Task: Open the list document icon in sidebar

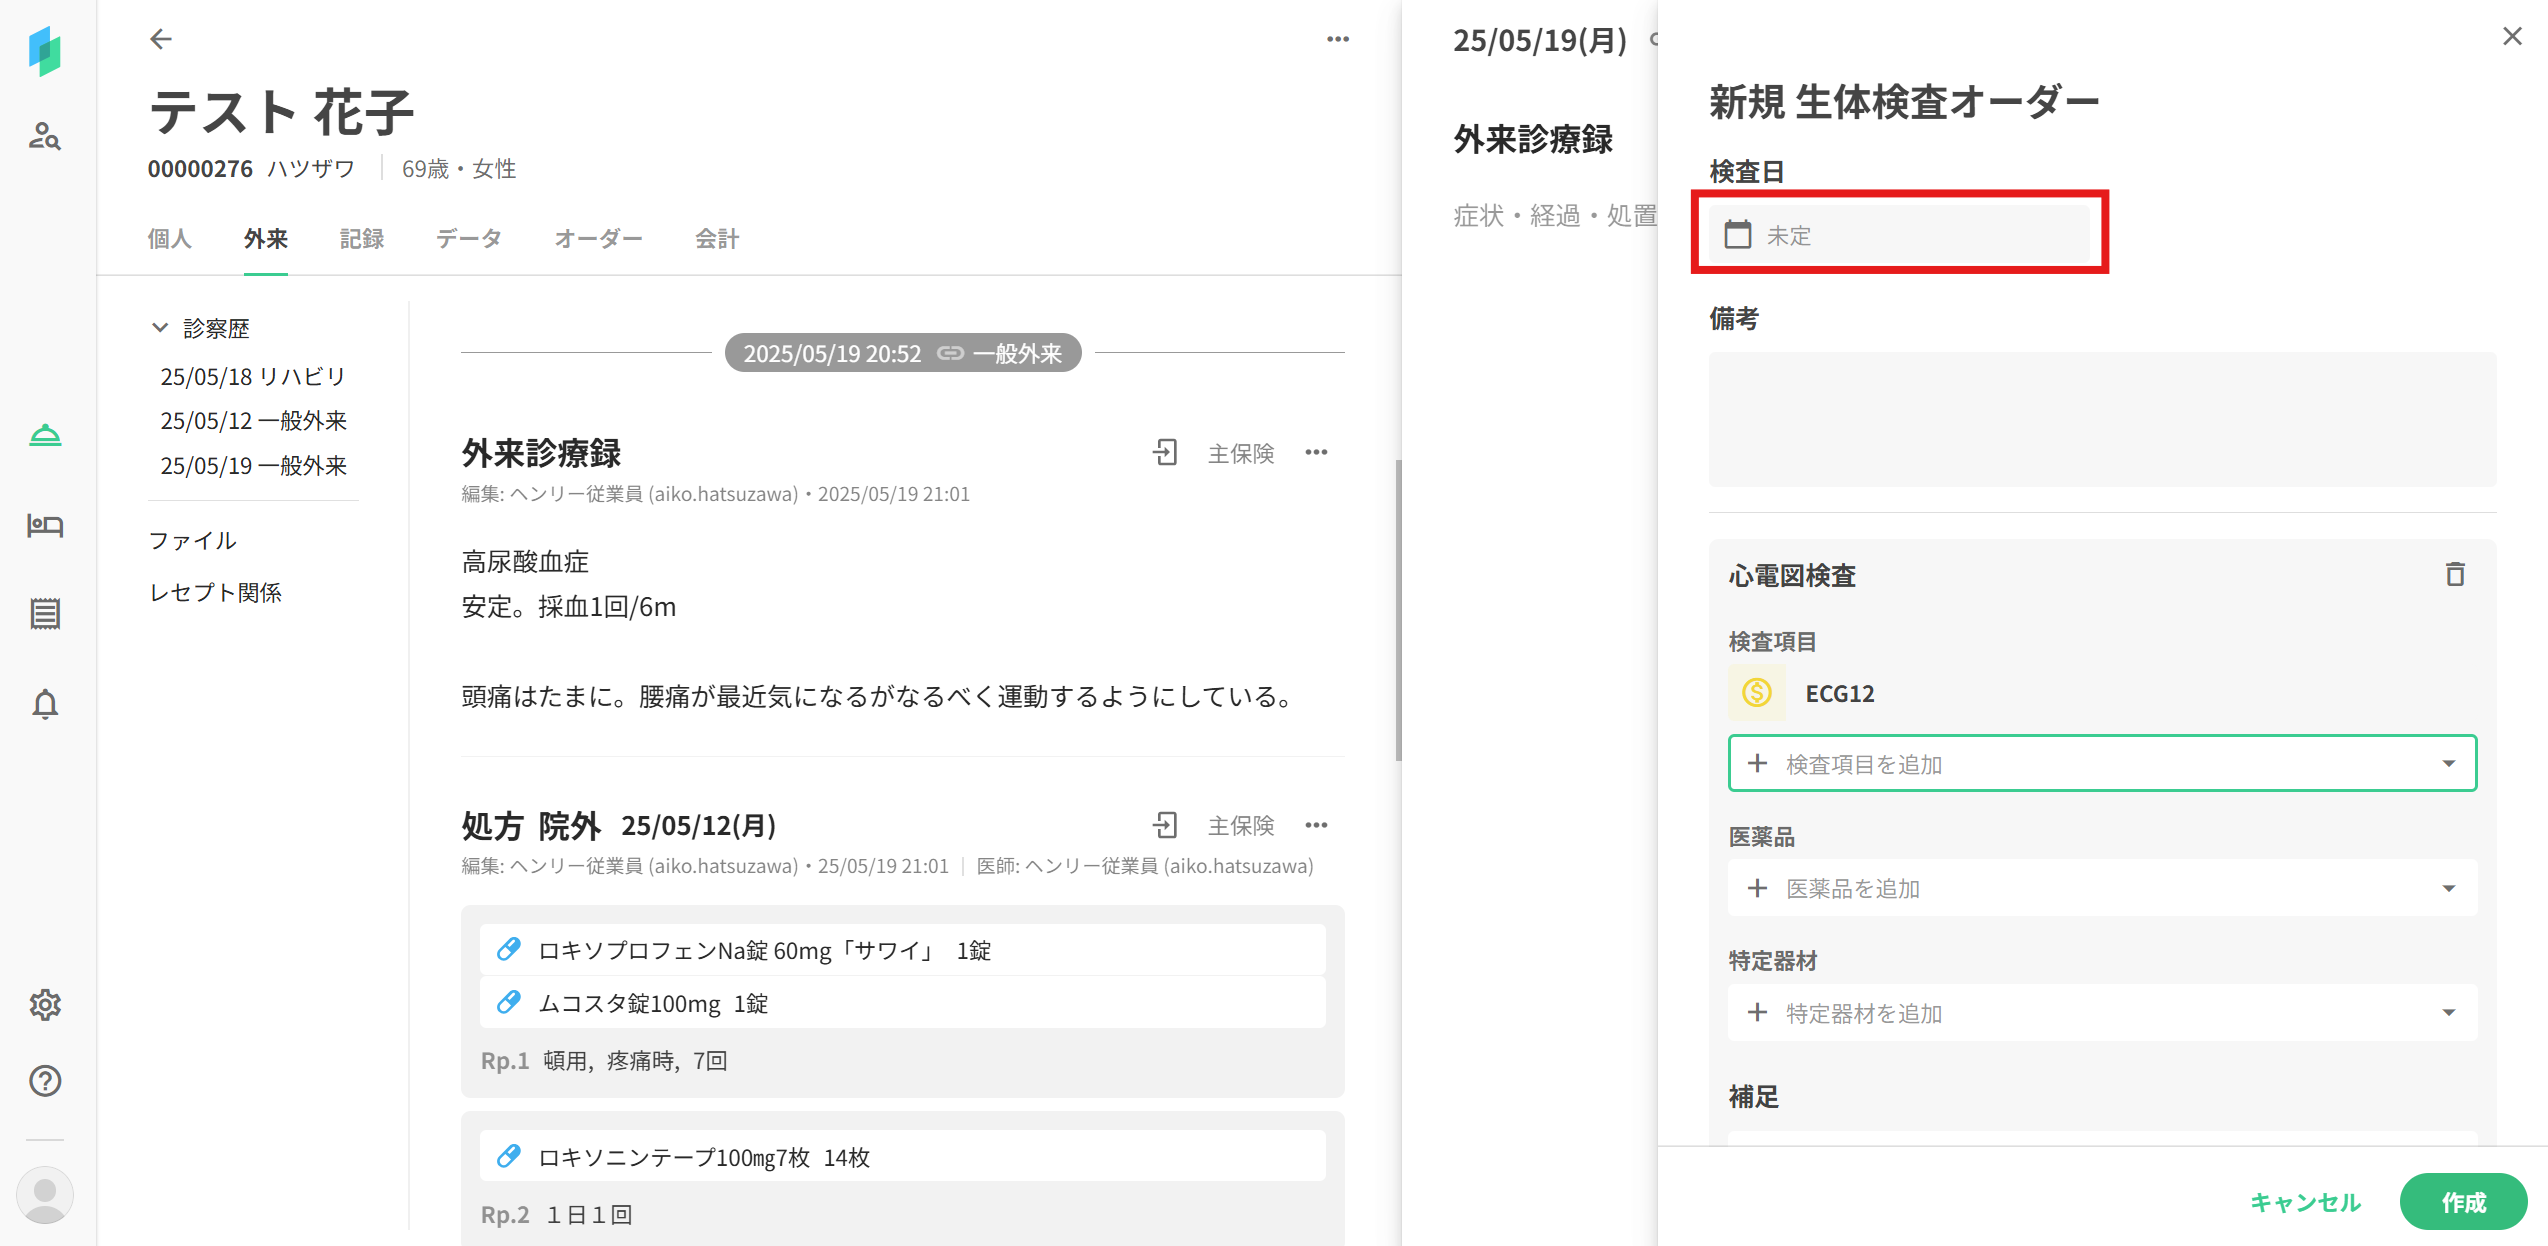Action: [45, 613]
